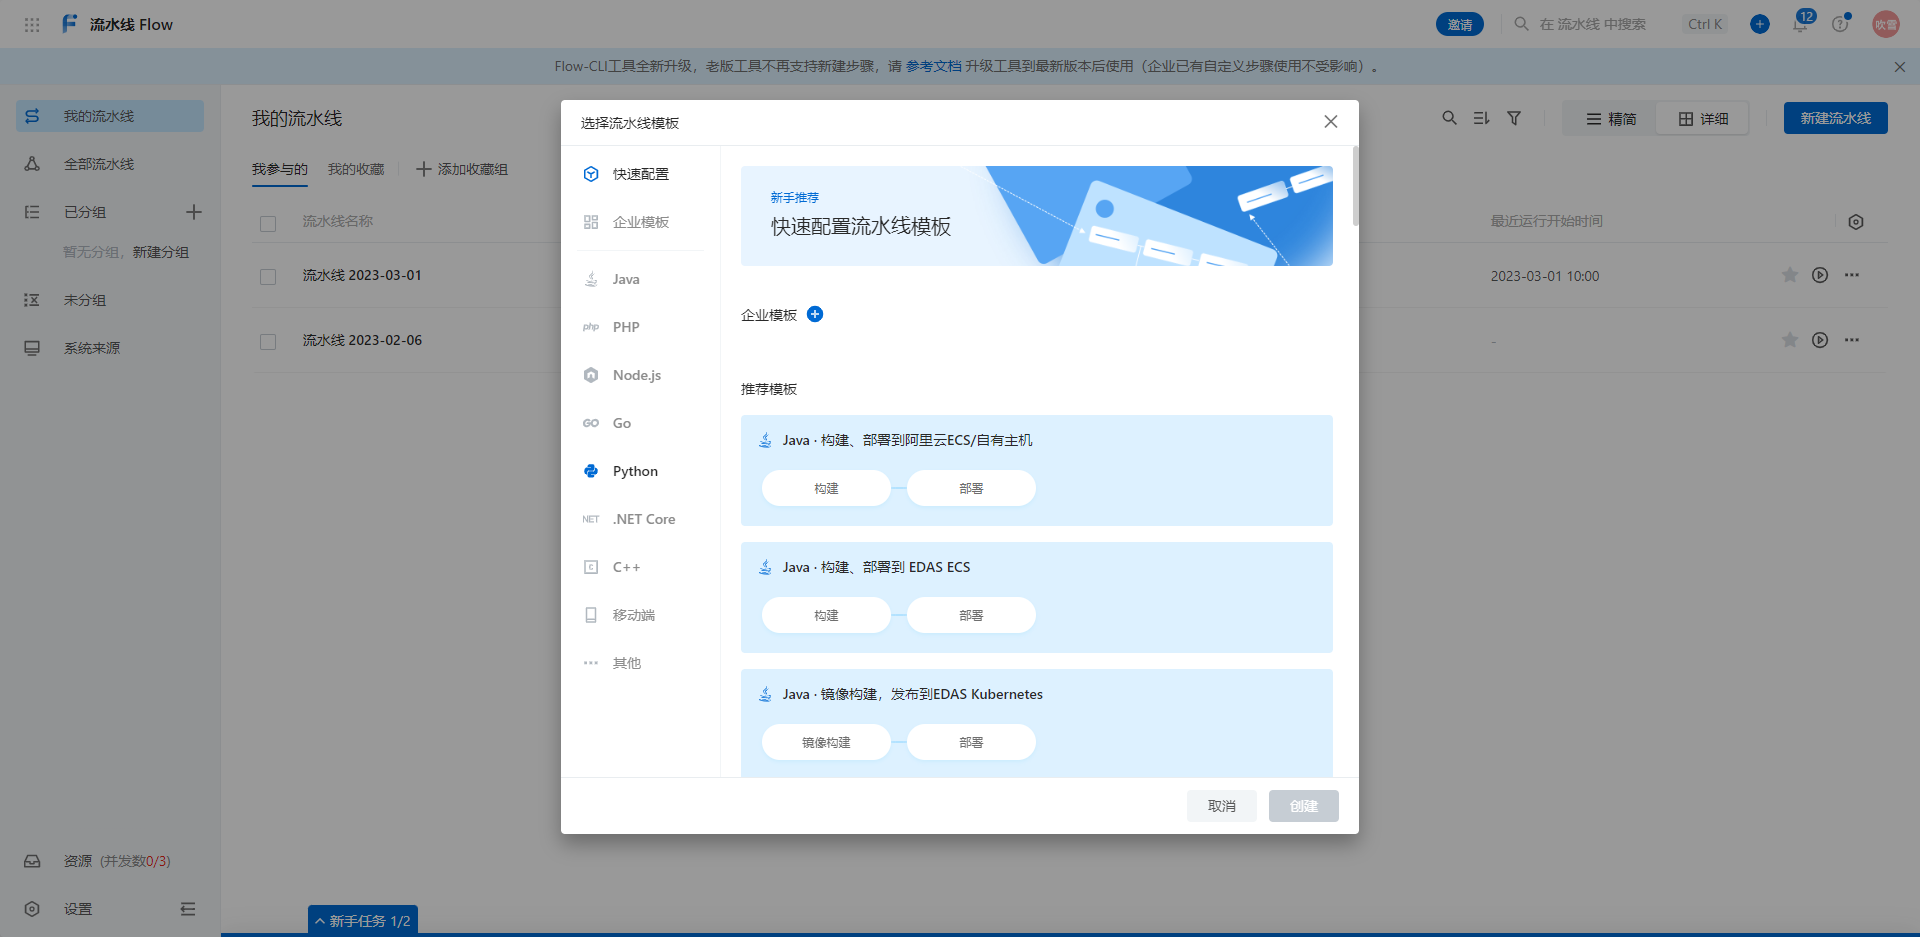Open more actions menu for 流水线 2023-02-06
Viewport: 1920px width, 937px height.
click(1853, 340)
